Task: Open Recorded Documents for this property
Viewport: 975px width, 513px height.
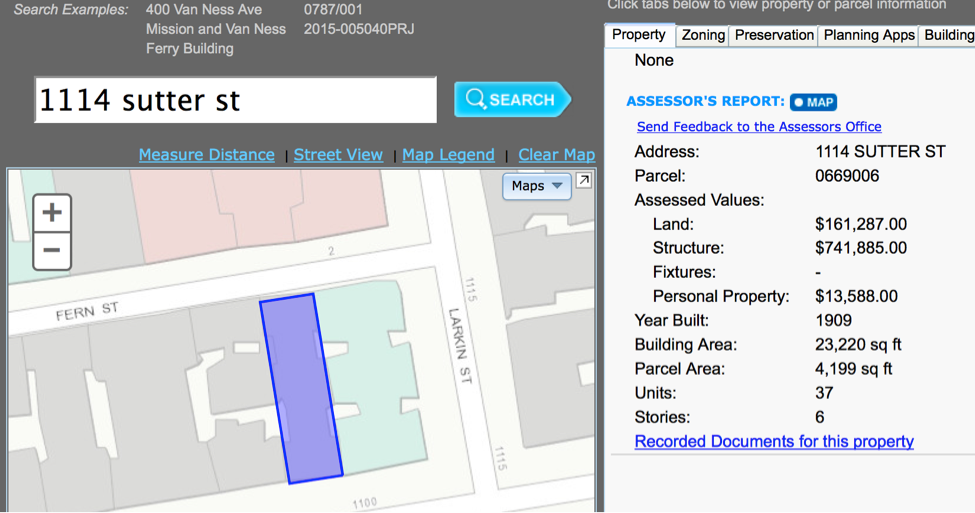Action: 774,441
